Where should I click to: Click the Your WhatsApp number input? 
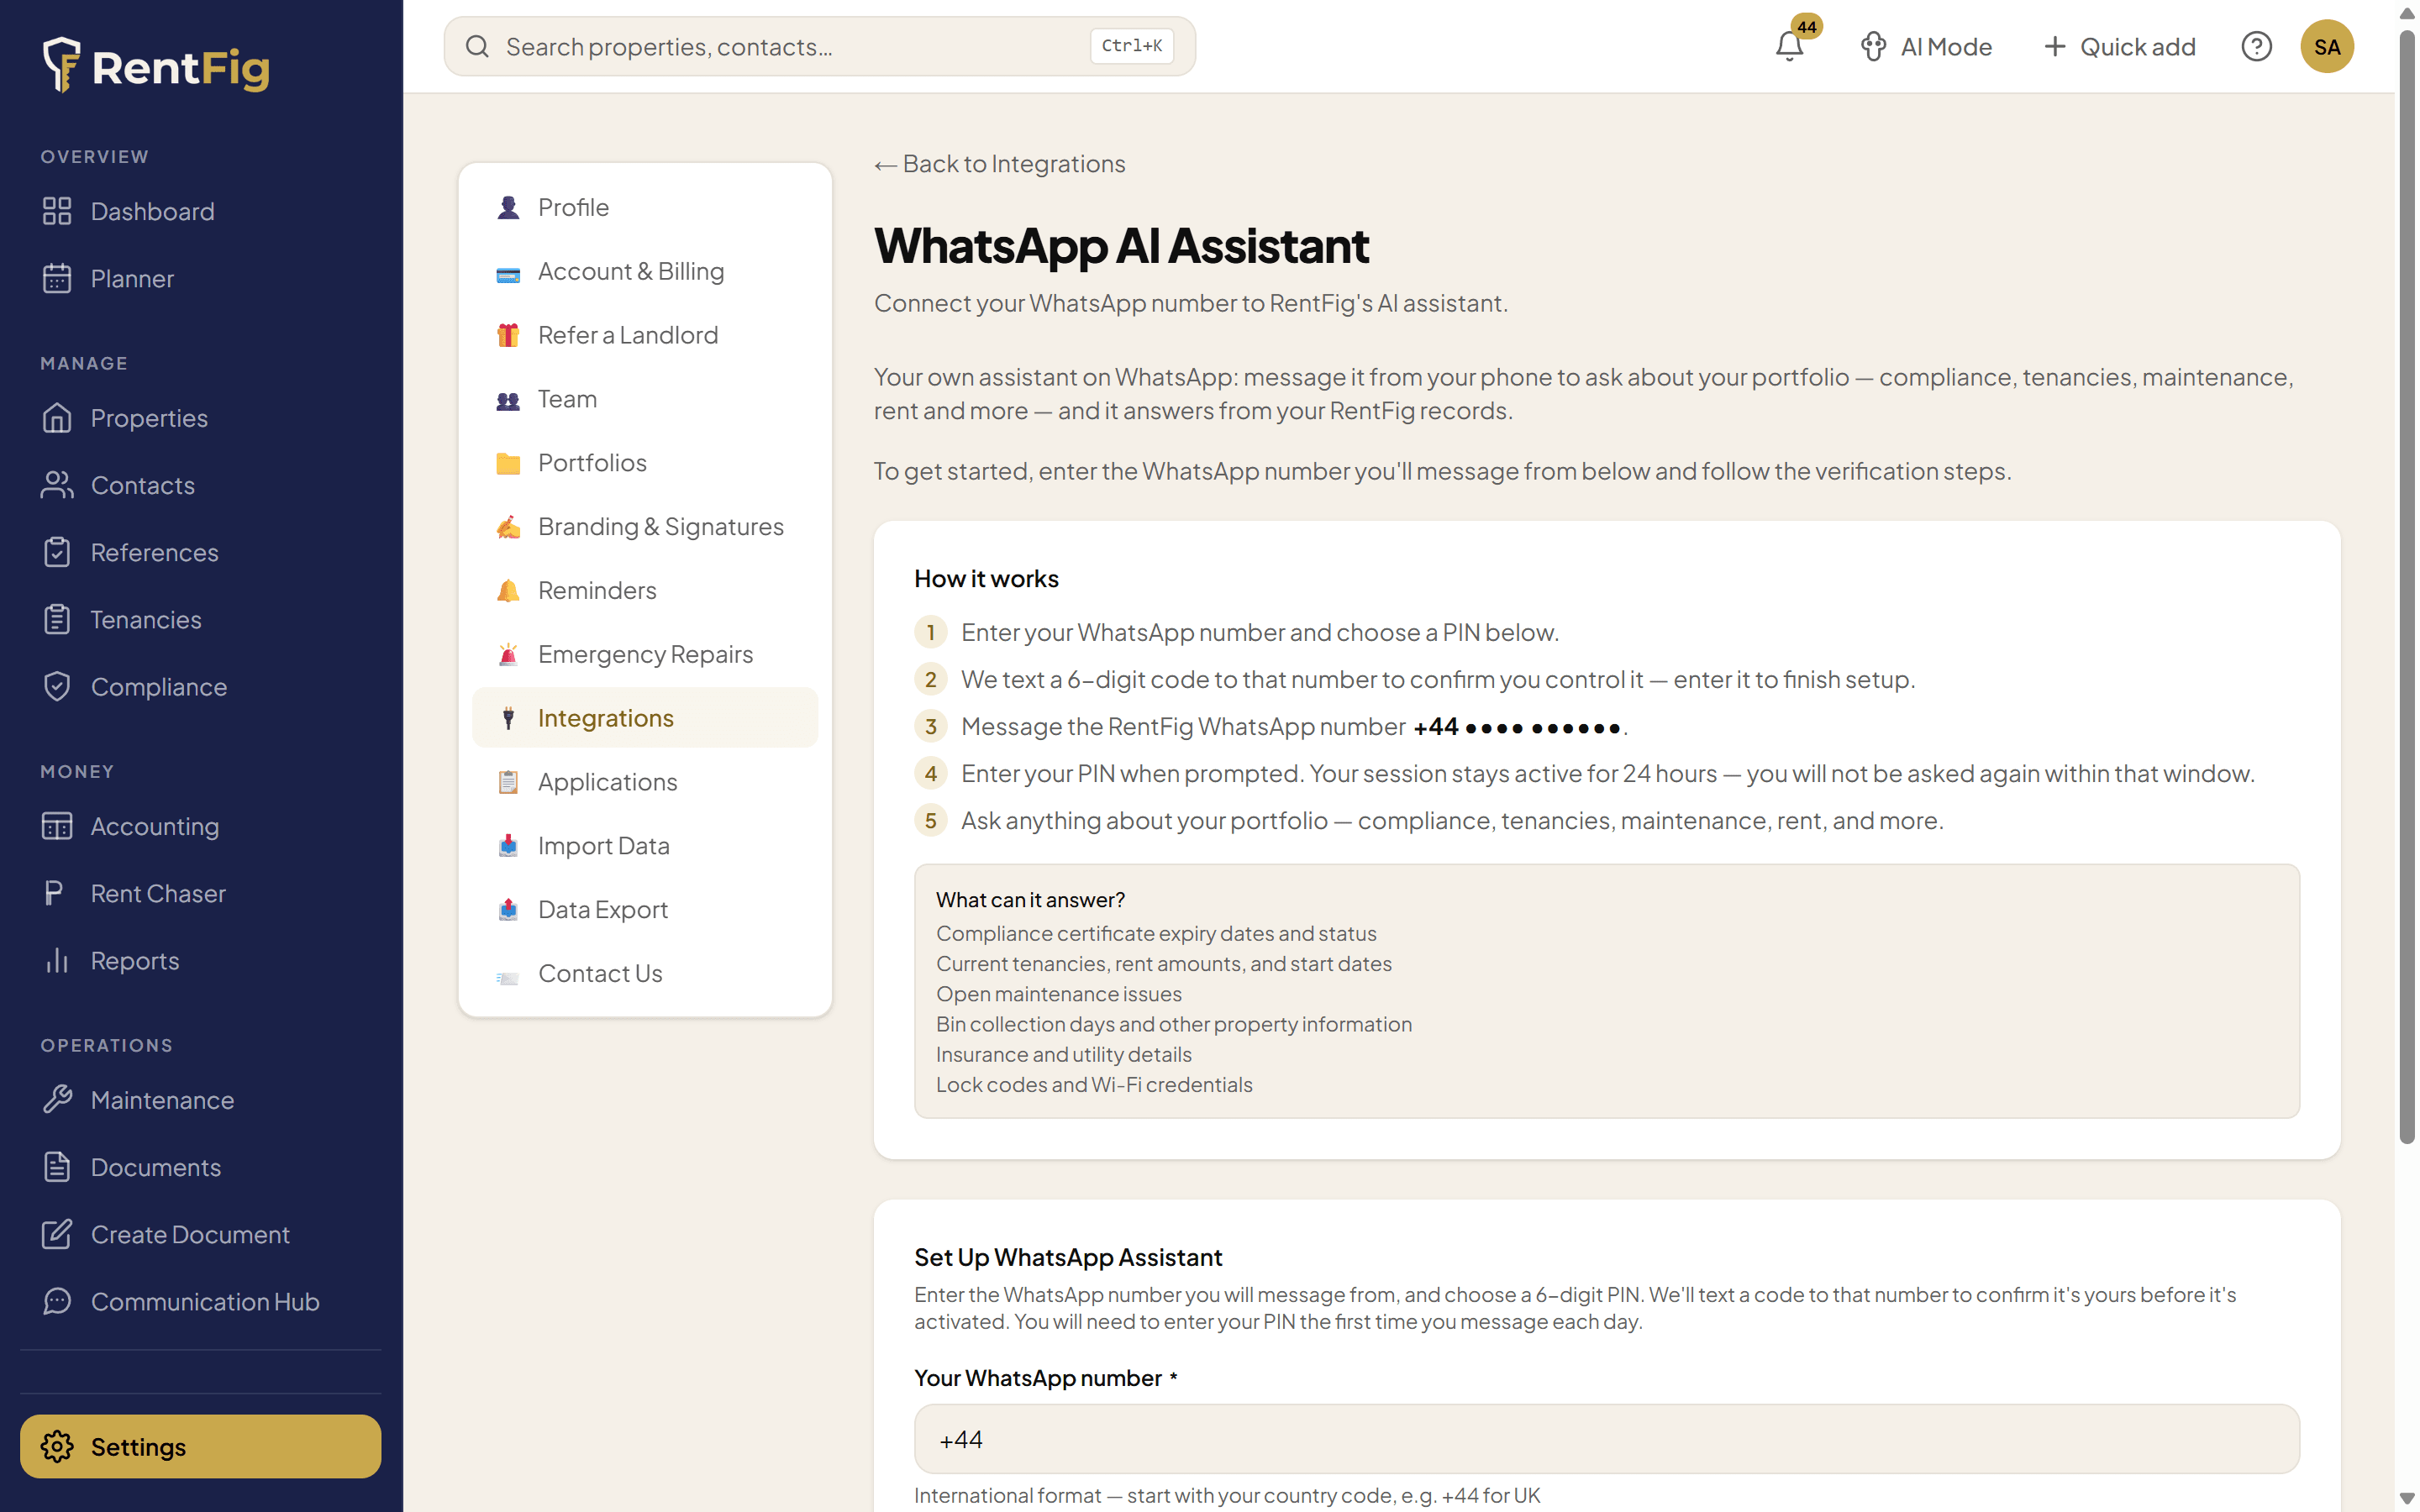[1606, 1439]
